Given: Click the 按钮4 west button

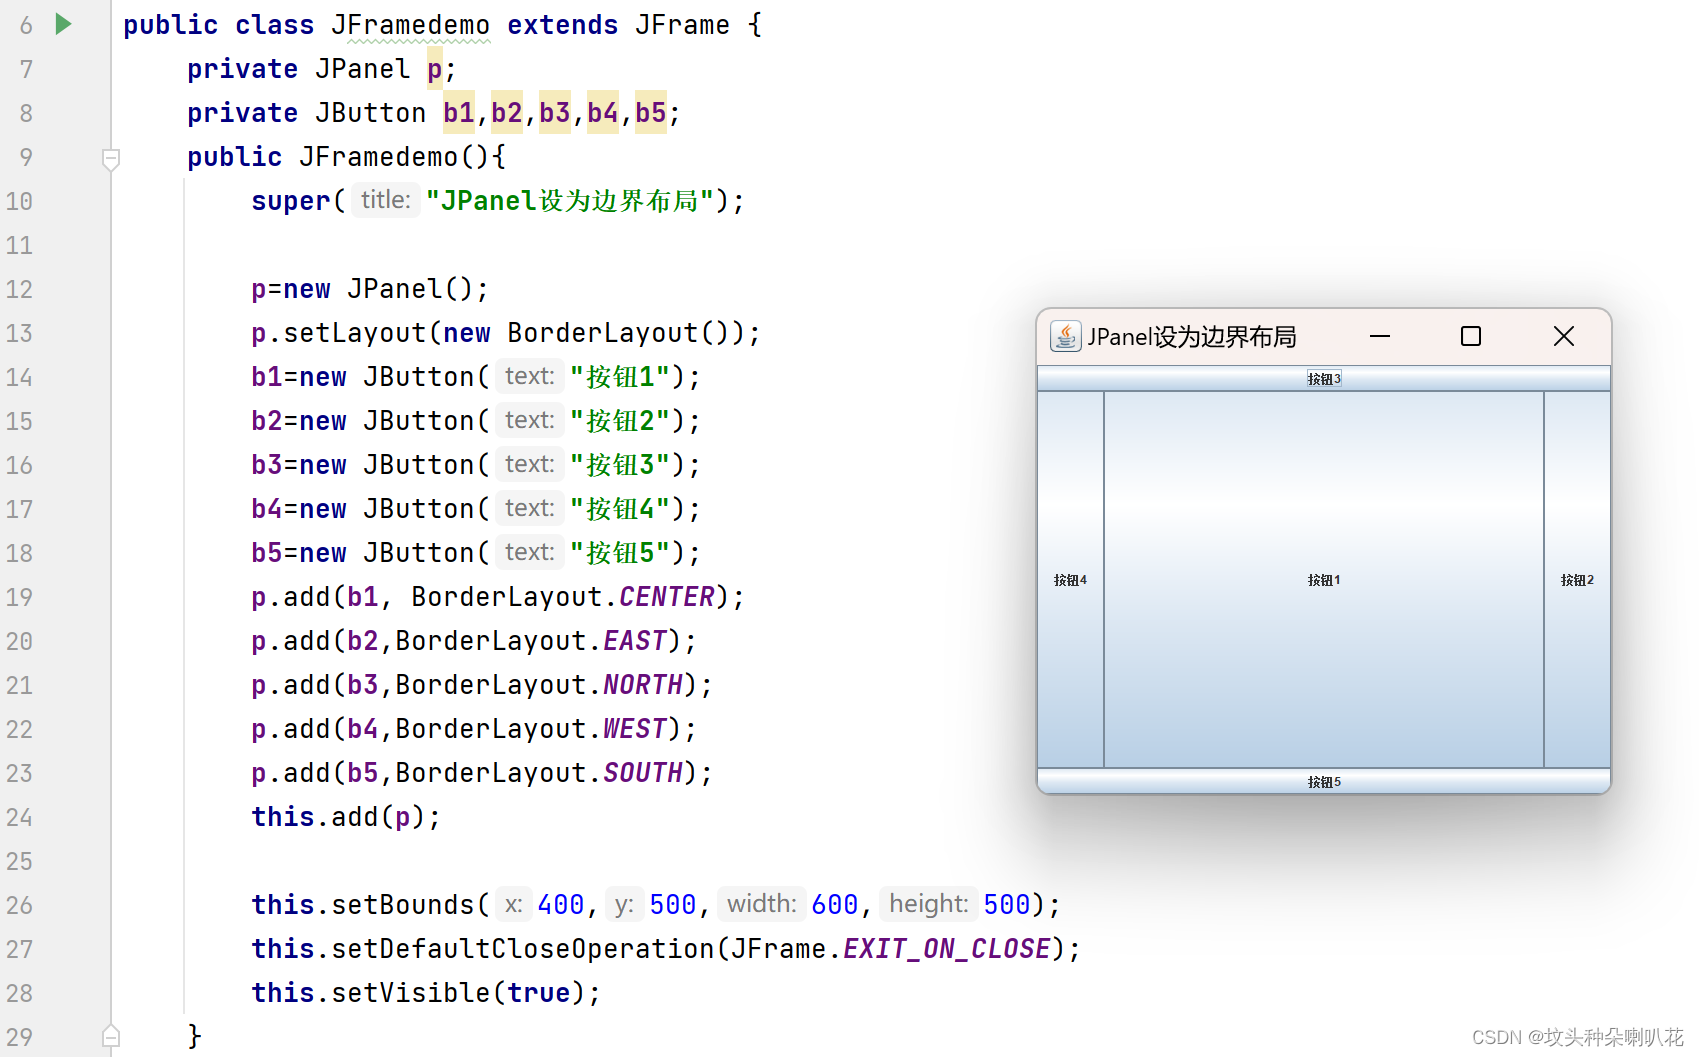Looking at the screenshot, I should tap(1070, 580).
